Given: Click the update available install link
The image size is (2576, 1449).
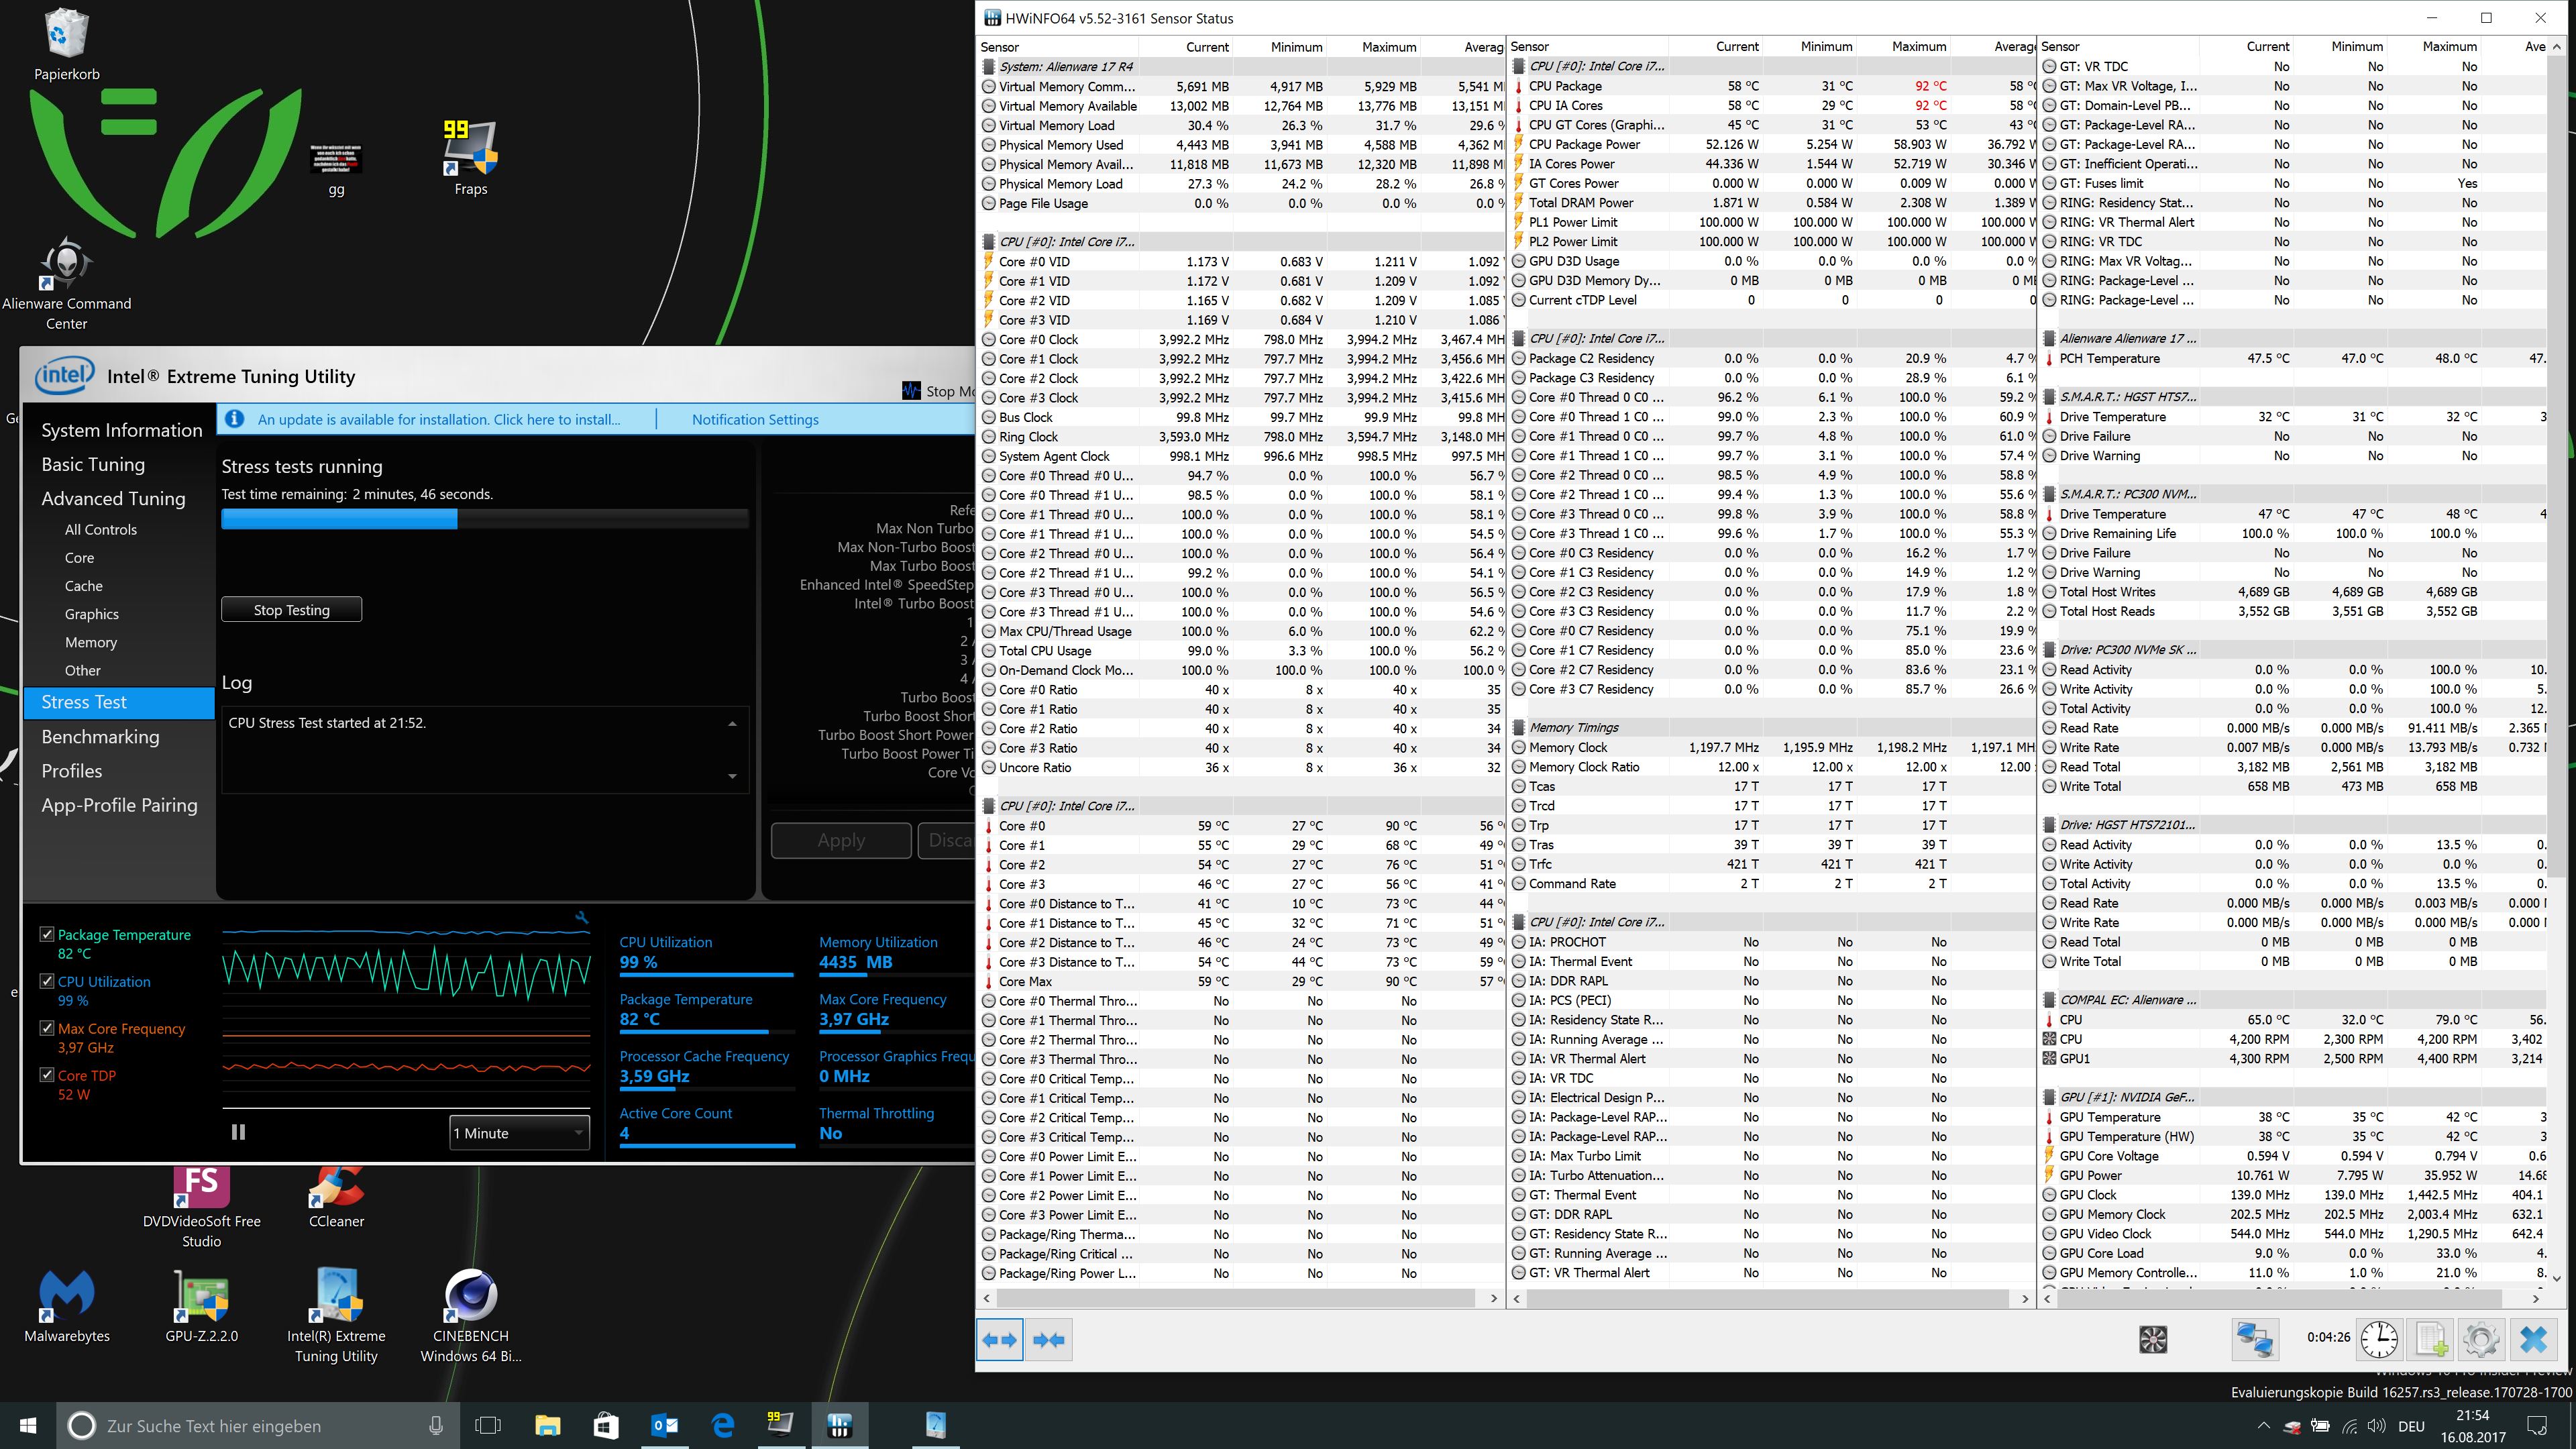Looking at the screenshot, I should pos(438,420).
